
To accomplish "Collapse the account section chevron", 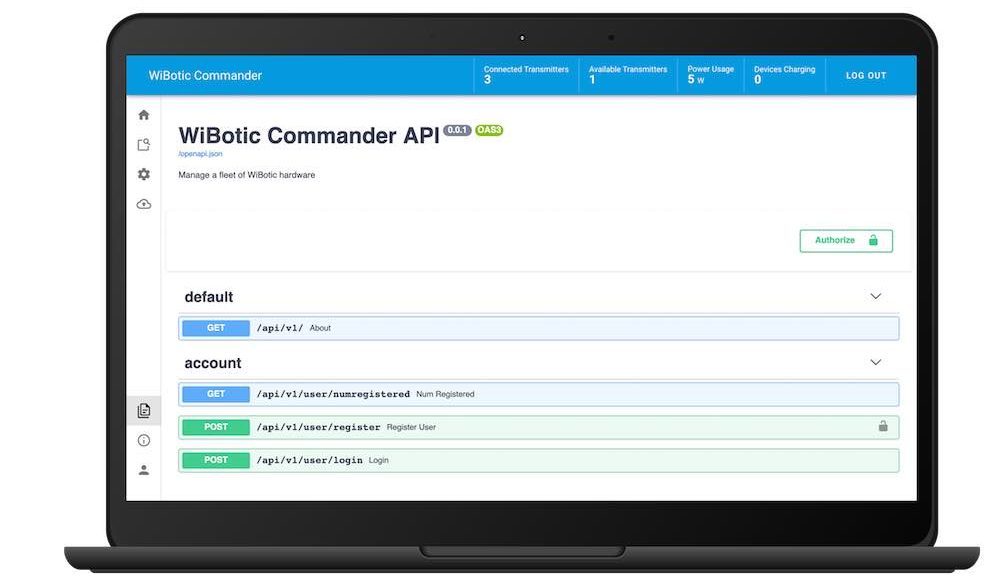I will (x=876, y=363).
